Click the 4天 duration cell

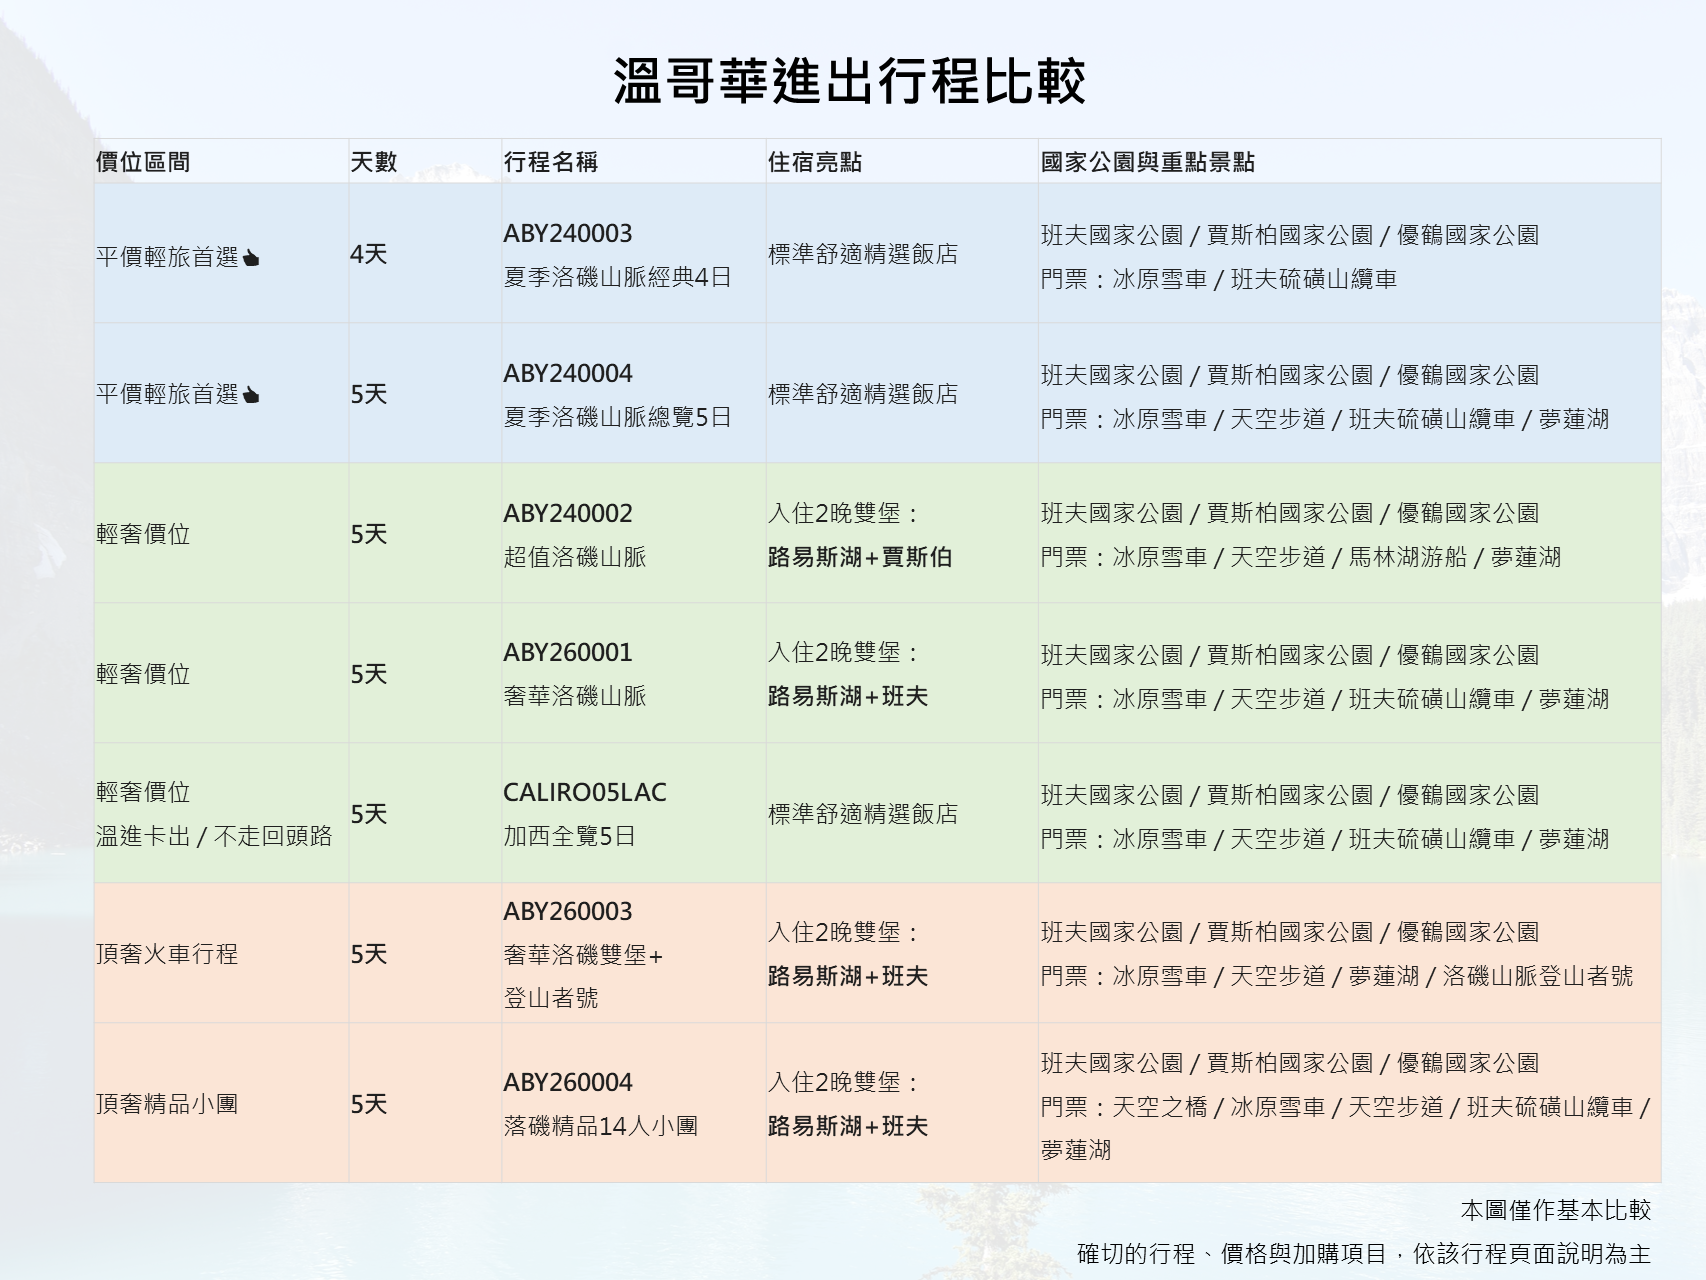click(x=368, y=254)
